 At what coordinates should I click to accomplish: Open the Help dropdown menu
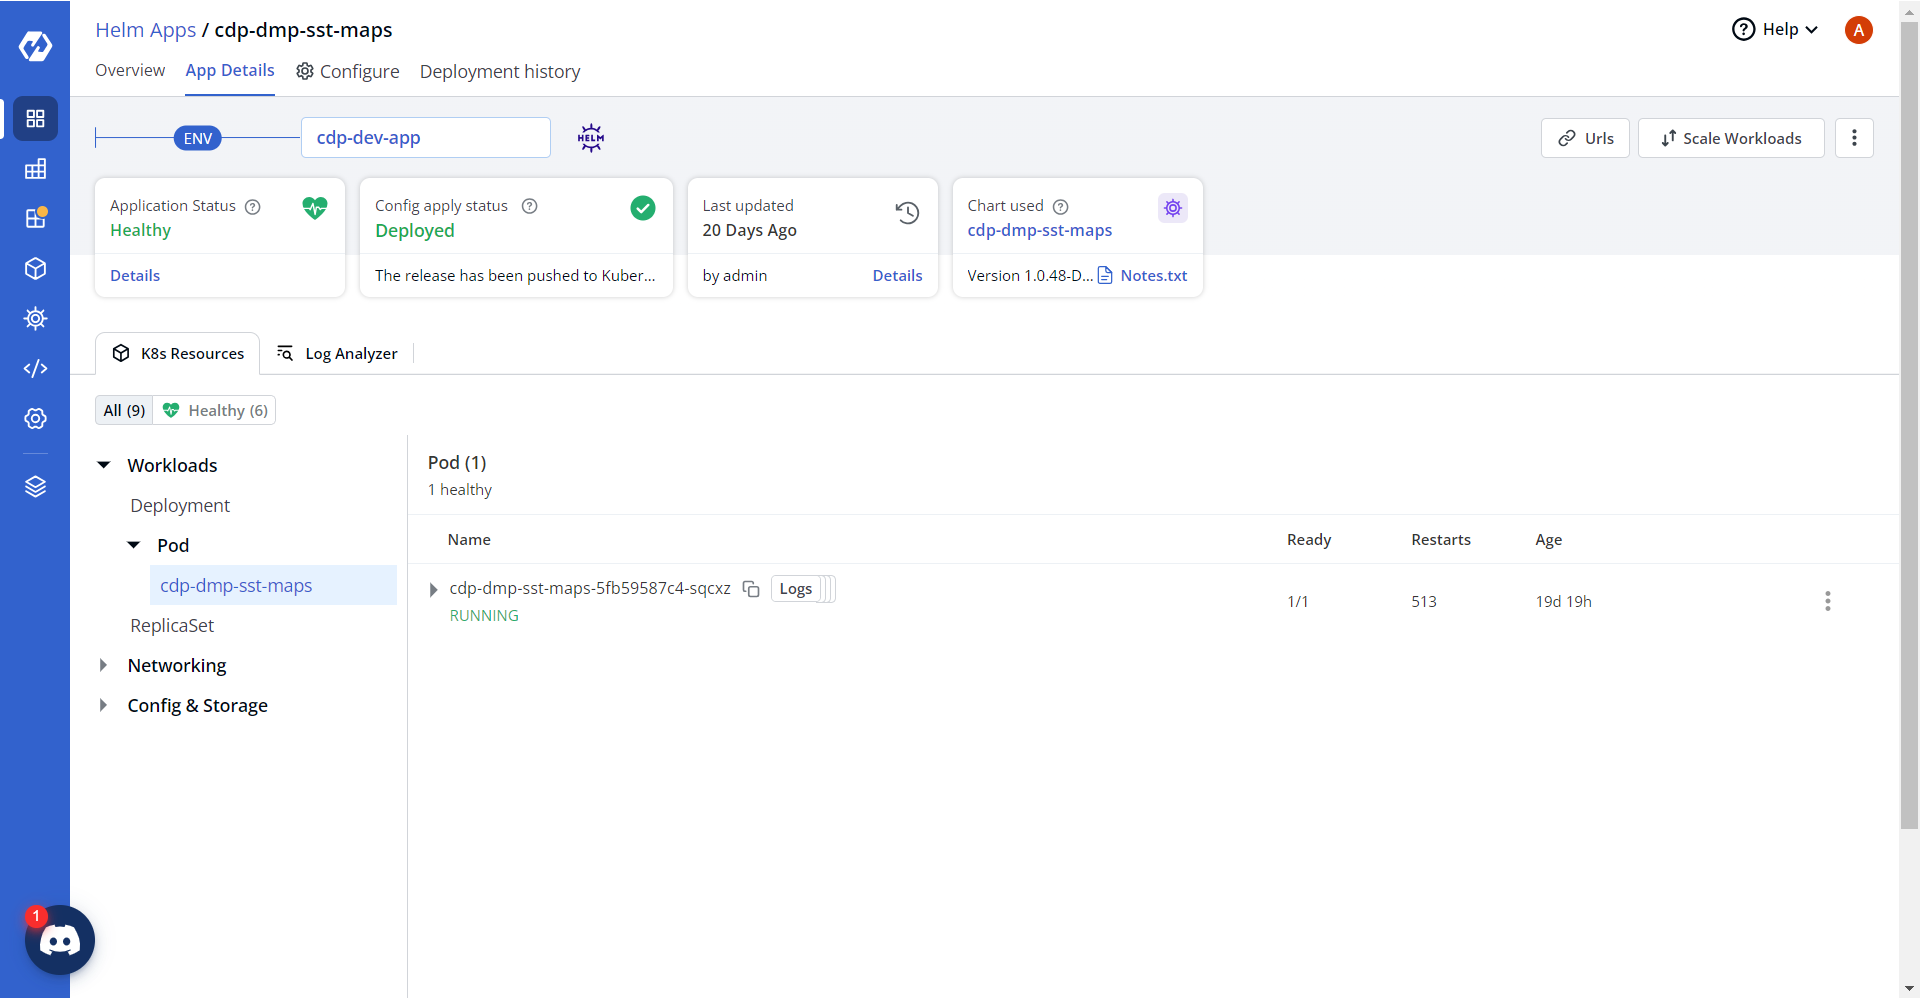[x=1774, y=30]
